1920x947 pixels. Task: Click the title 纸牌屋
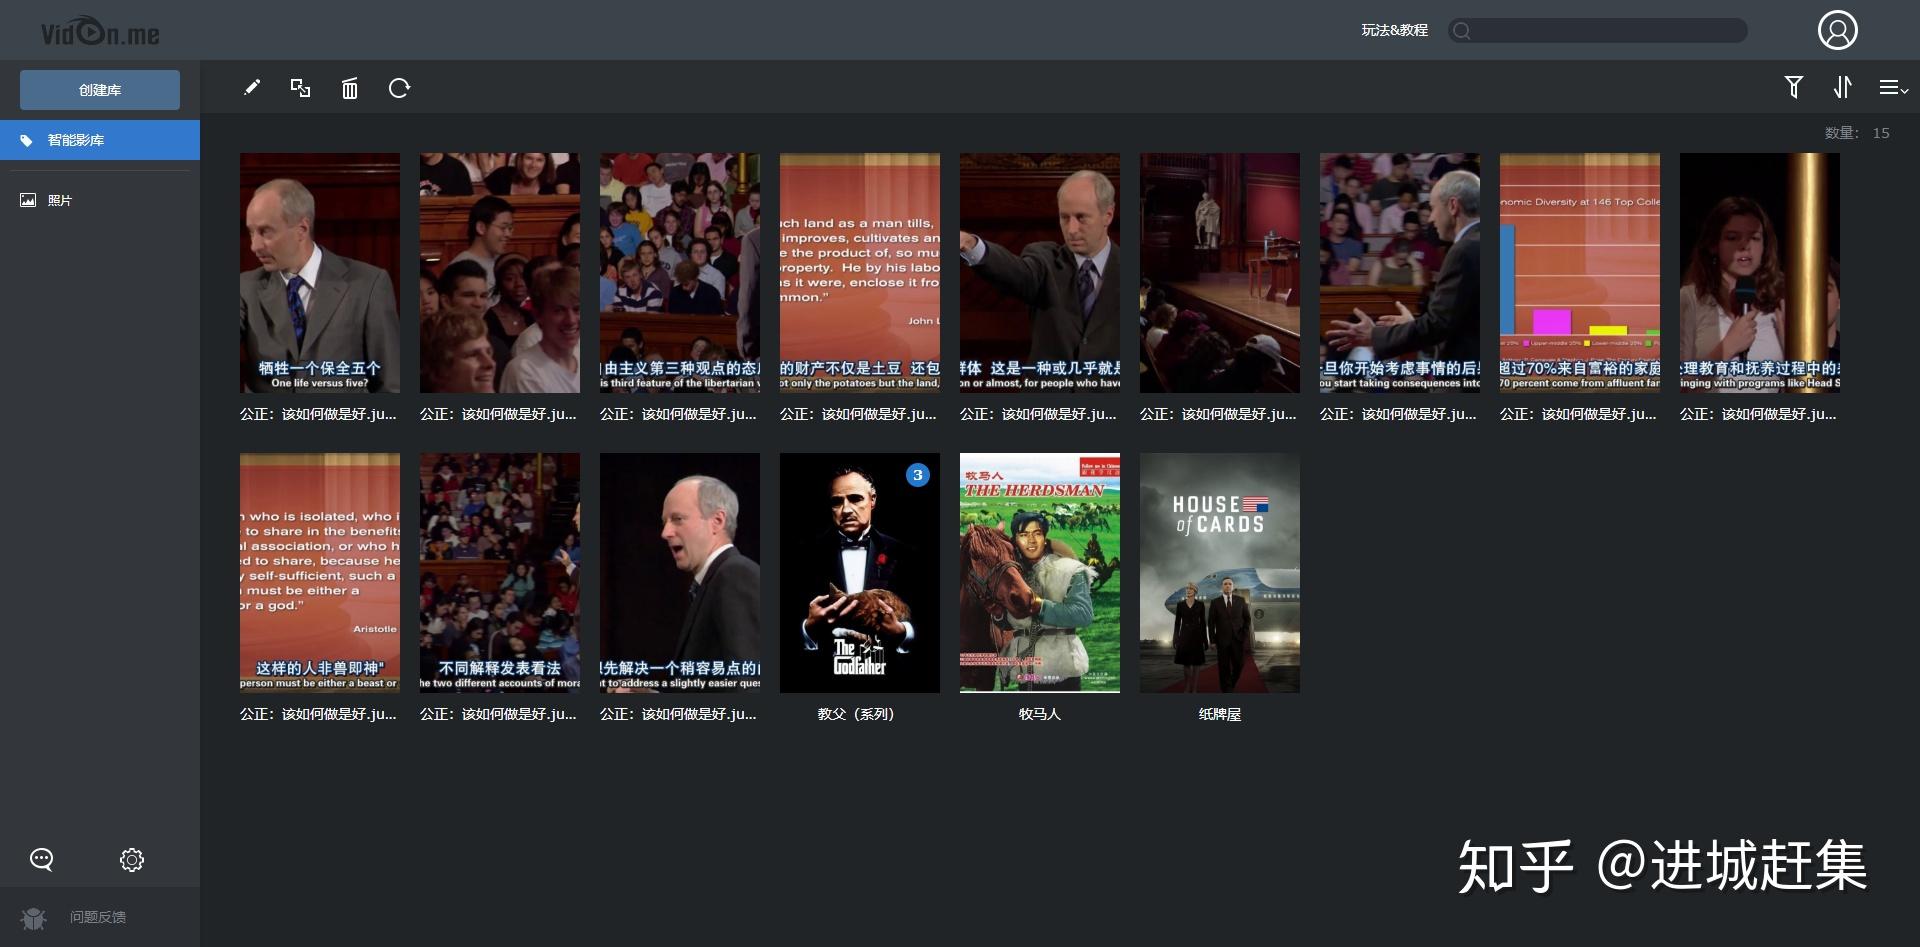point(1220,714)
